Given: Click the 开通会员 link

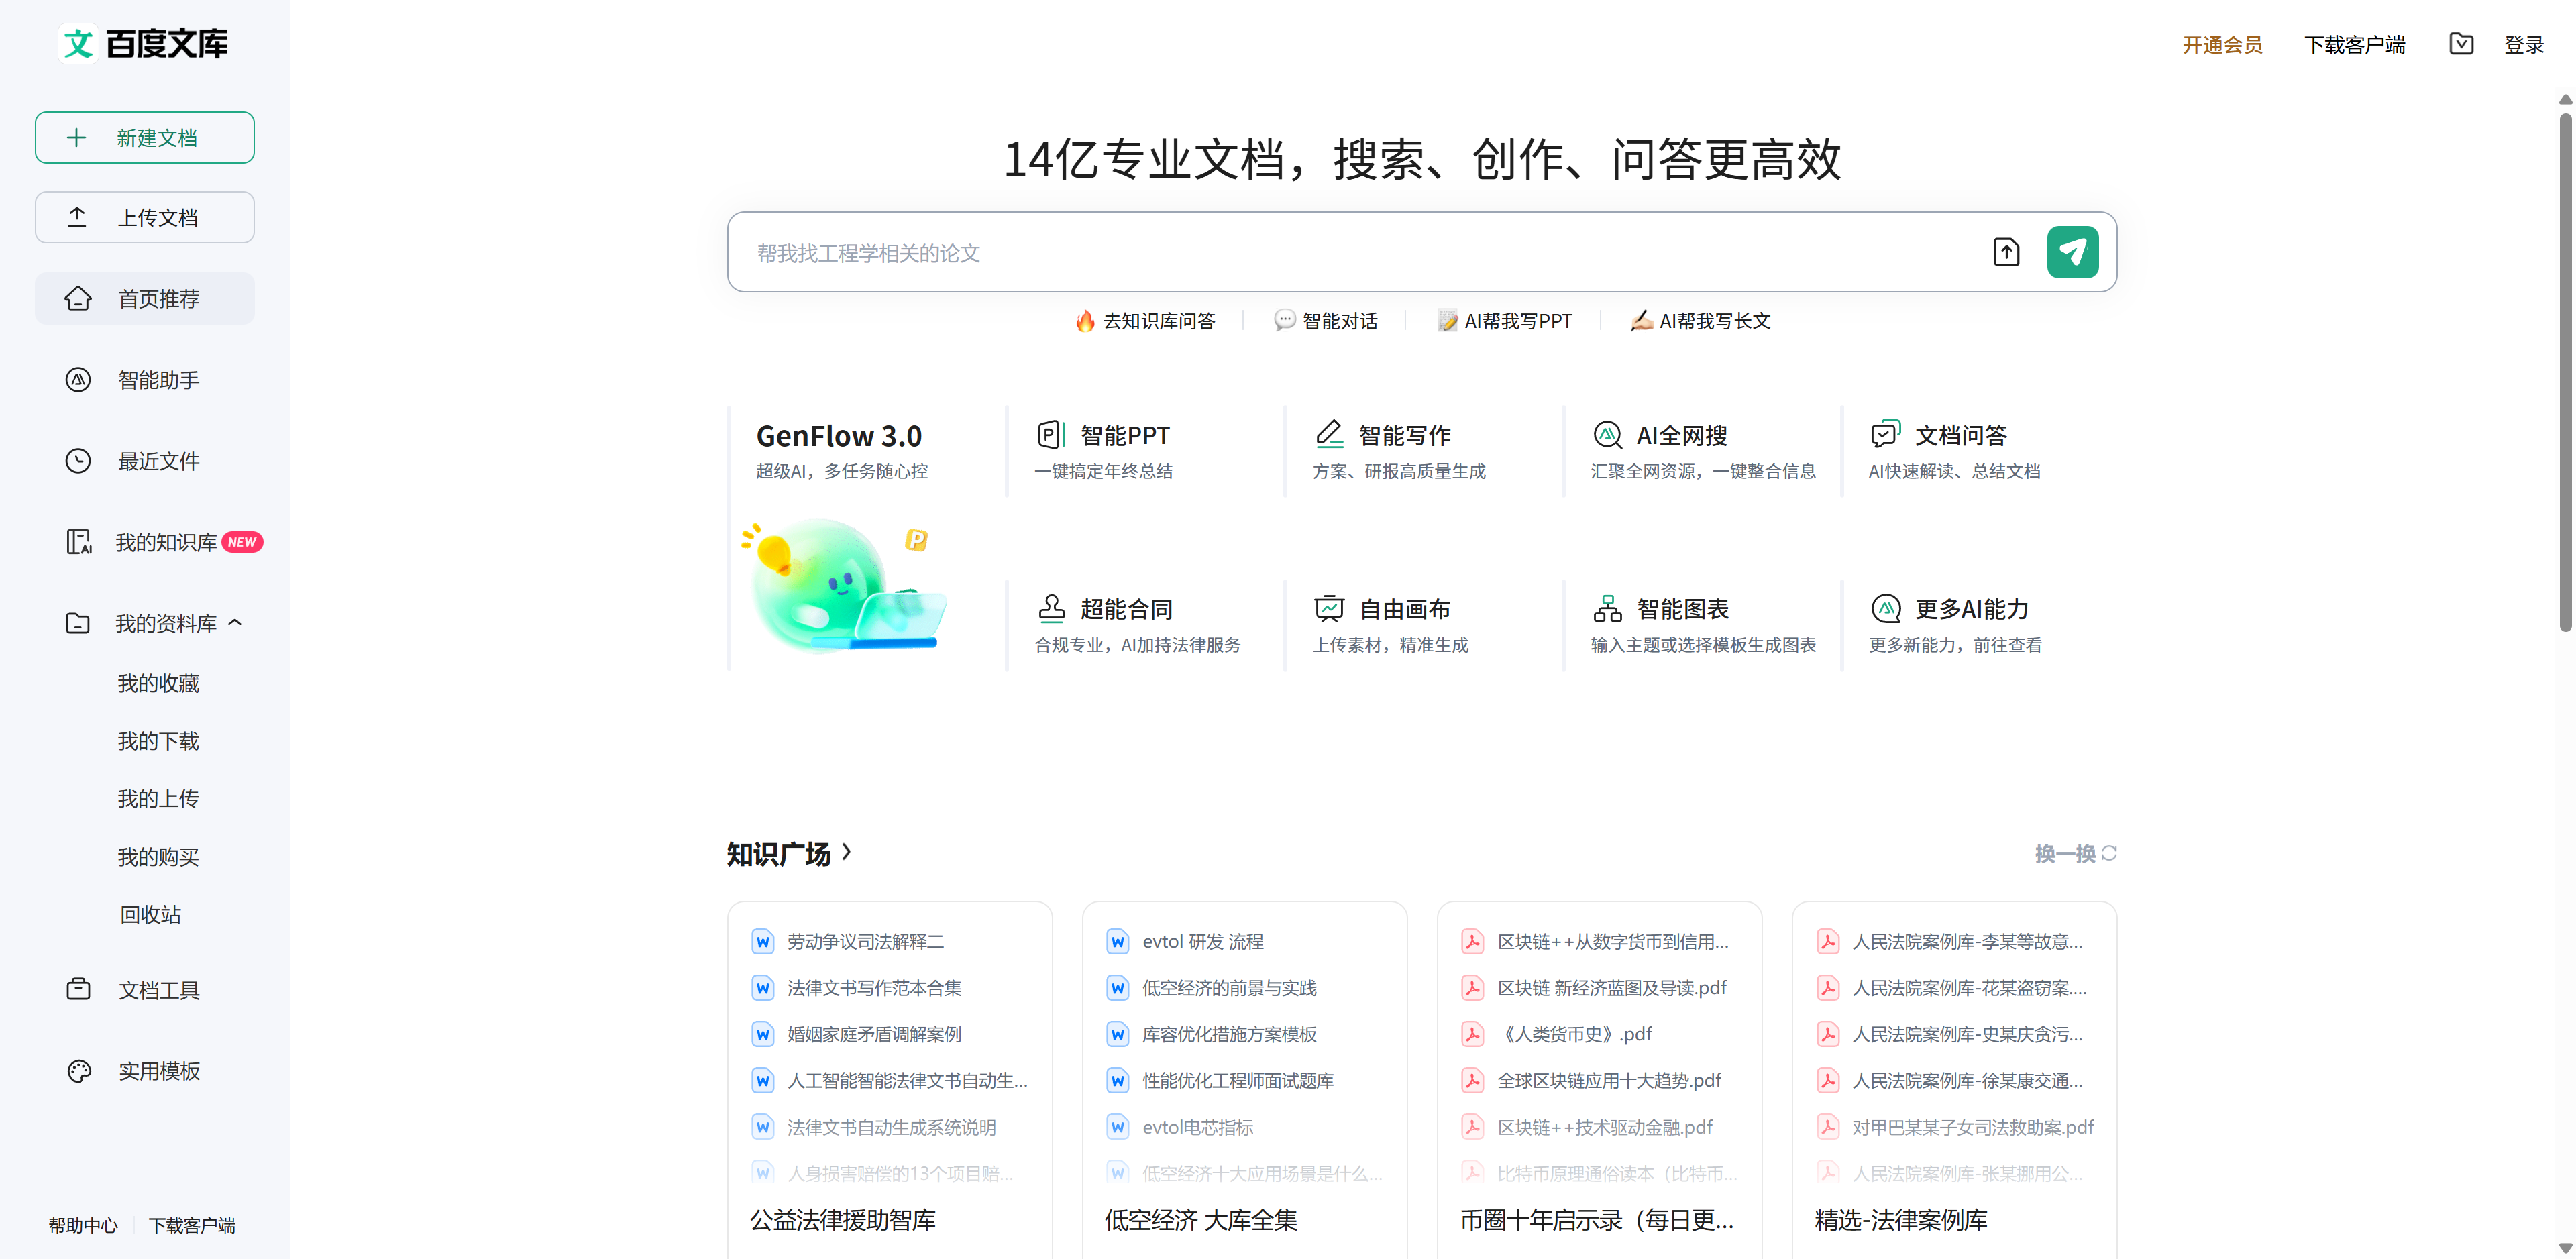Looking at the screenshot, I should (x=2221, y=45).
